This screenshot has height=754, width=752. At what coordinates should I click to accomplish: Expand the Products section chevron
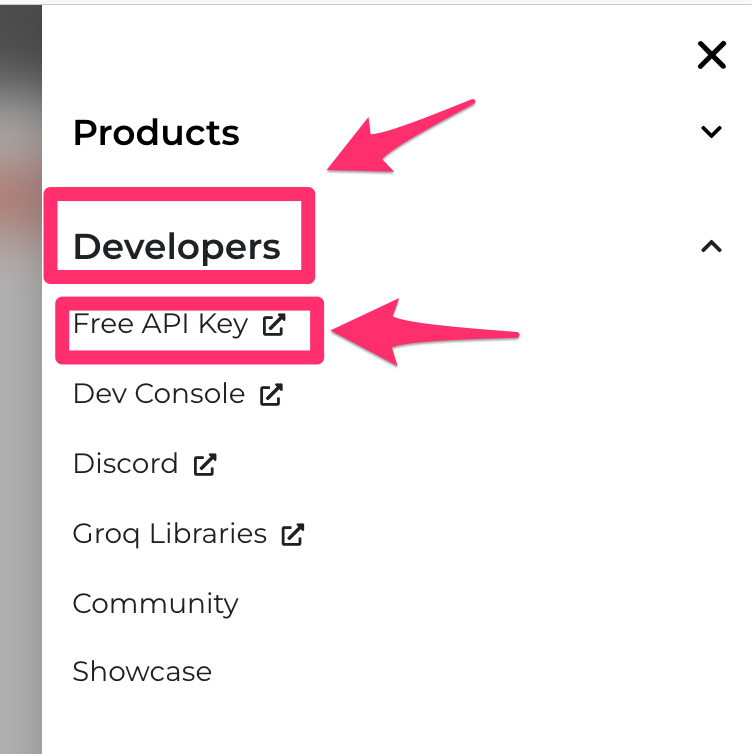pos(711,131)
